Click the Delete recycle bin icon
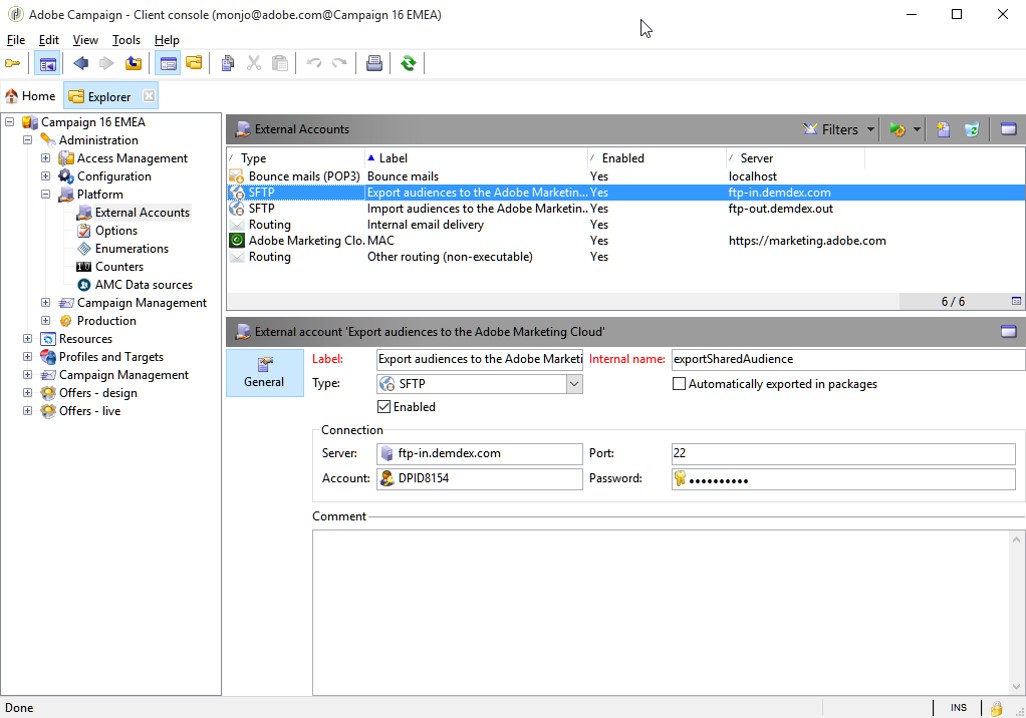 click(x=972, y=130)
